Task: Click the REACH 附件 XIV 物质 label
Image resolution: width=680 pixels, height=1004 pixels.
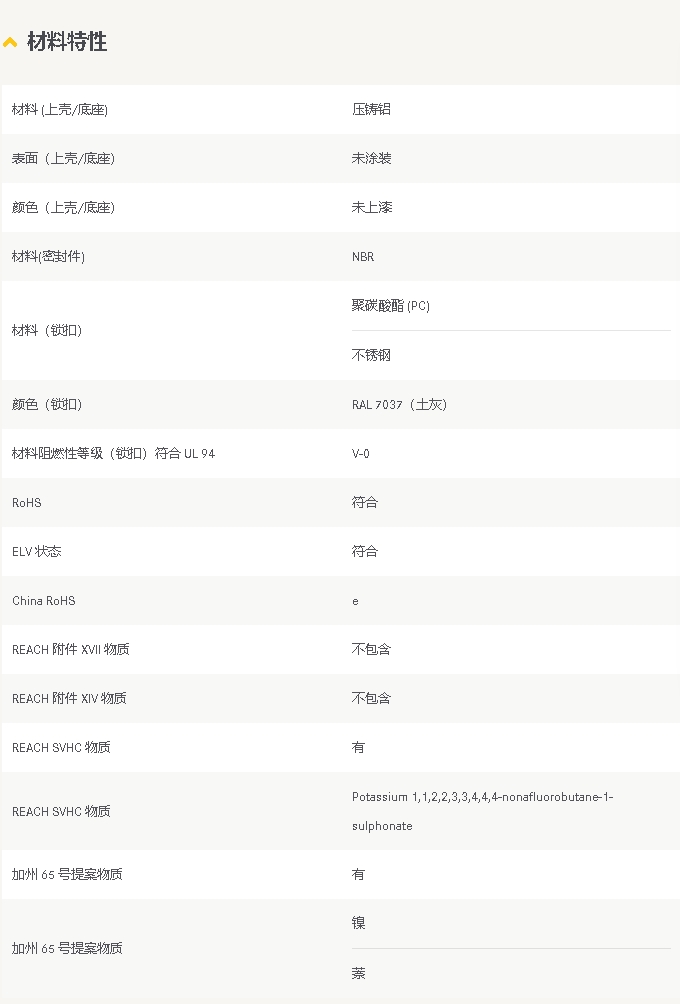Action: 69,699
